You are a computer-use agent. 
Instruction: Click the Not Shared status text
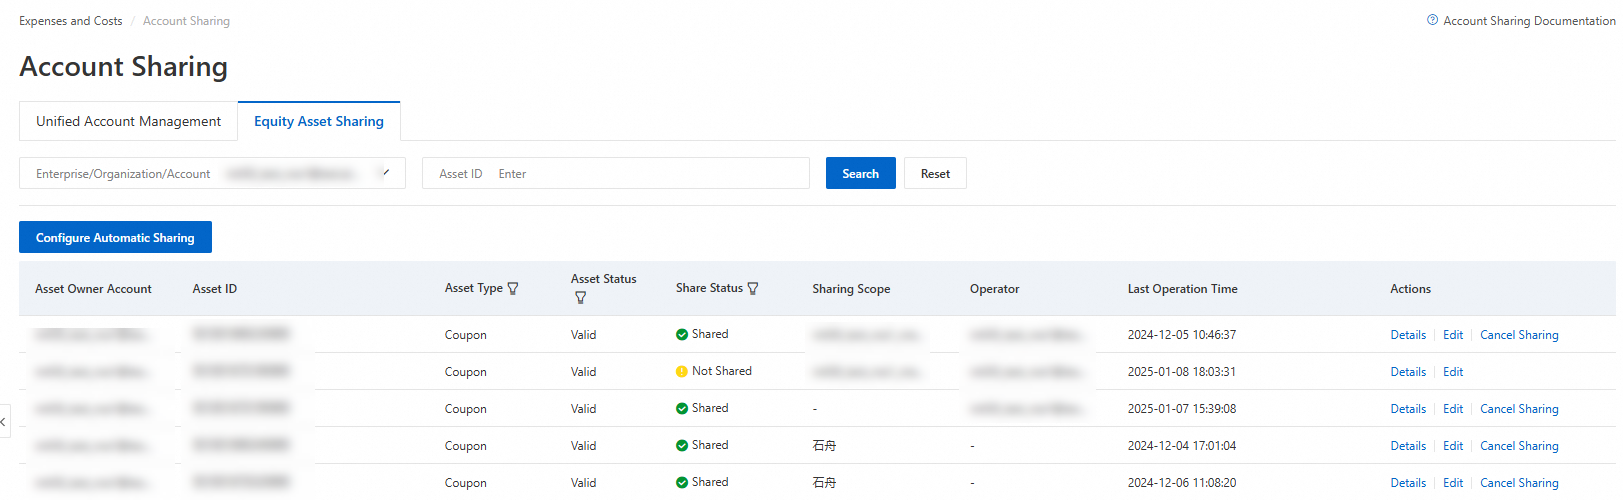722,371
